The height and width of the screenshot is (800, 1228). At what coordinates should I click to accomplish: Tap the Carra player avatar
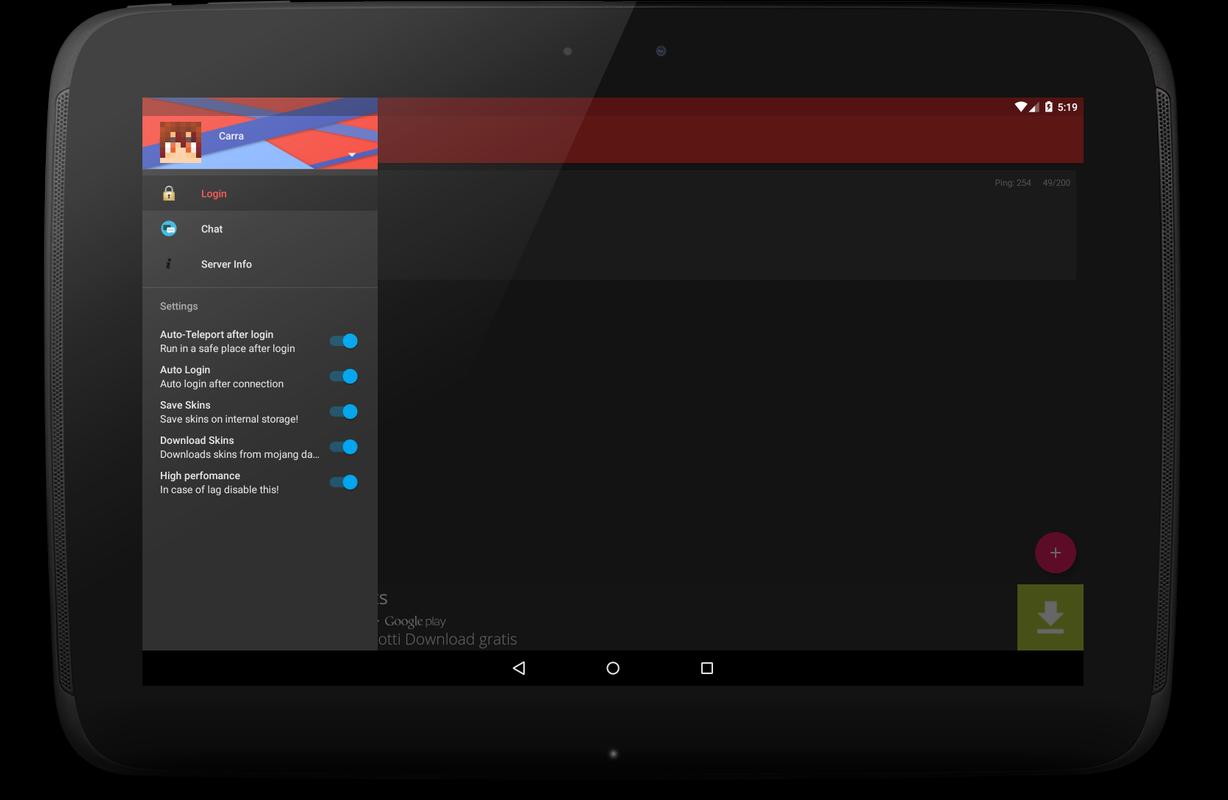178,140
